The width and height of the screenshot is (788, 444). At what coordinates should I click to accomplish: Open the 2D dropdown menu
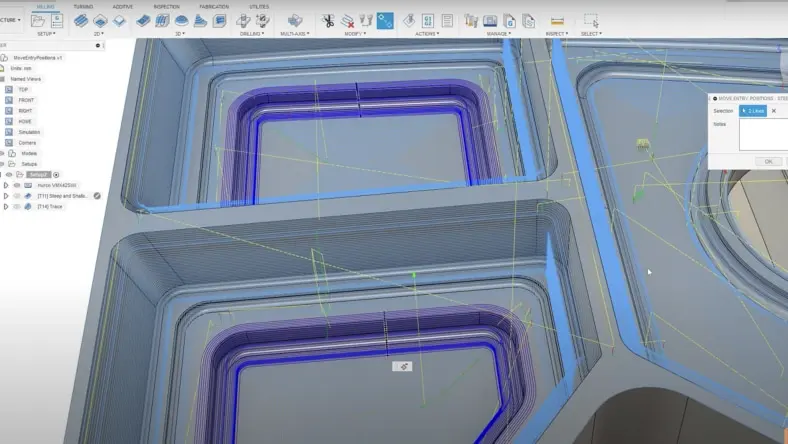coord(99,34)
